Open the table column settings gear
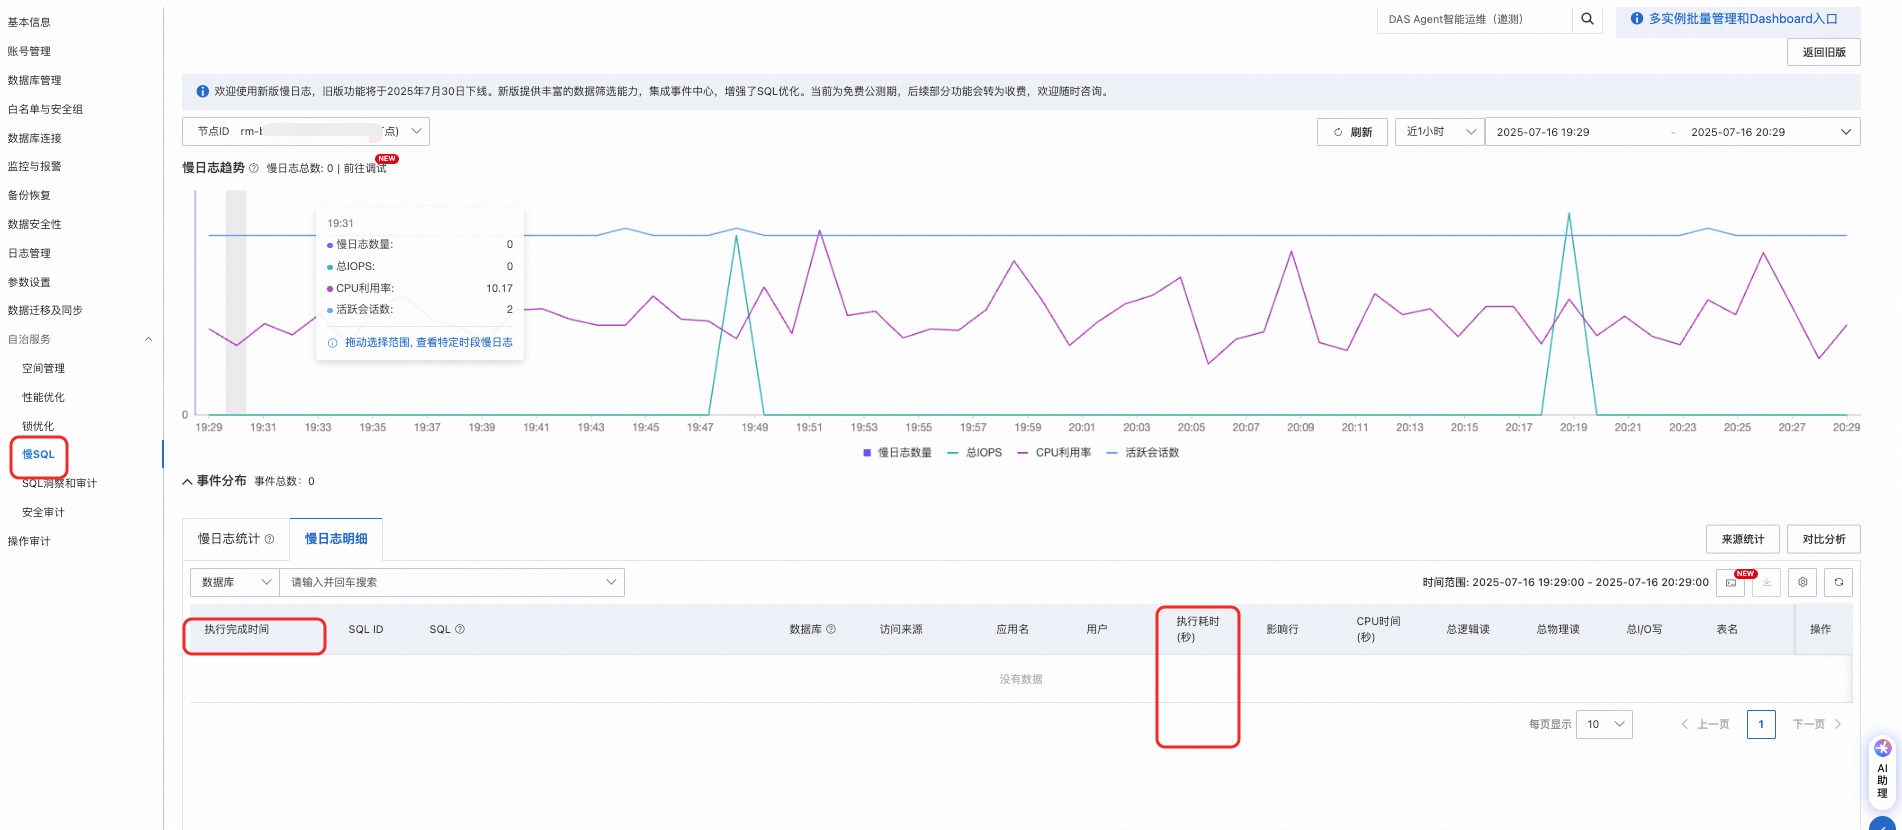1902x830 pixels. point(1803,582)
